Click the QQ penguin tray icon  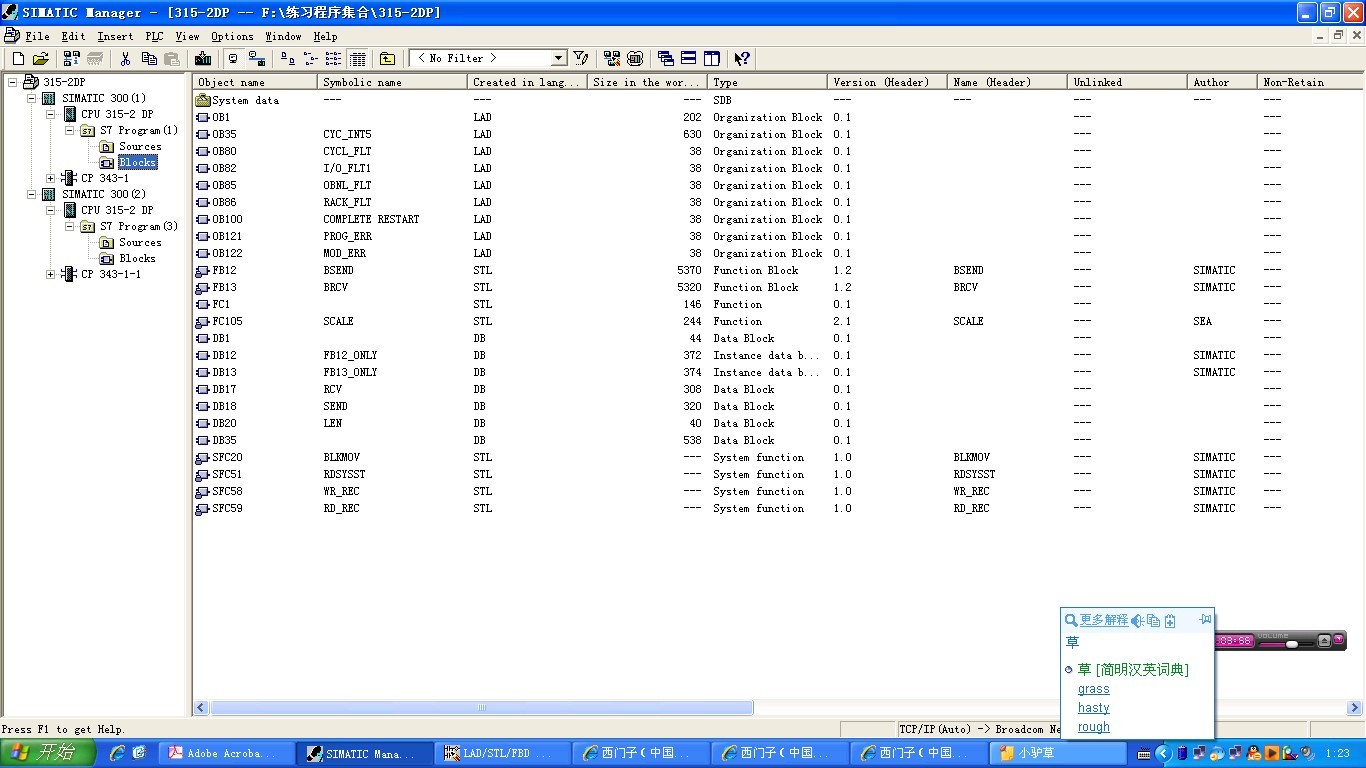[1254, 753]
